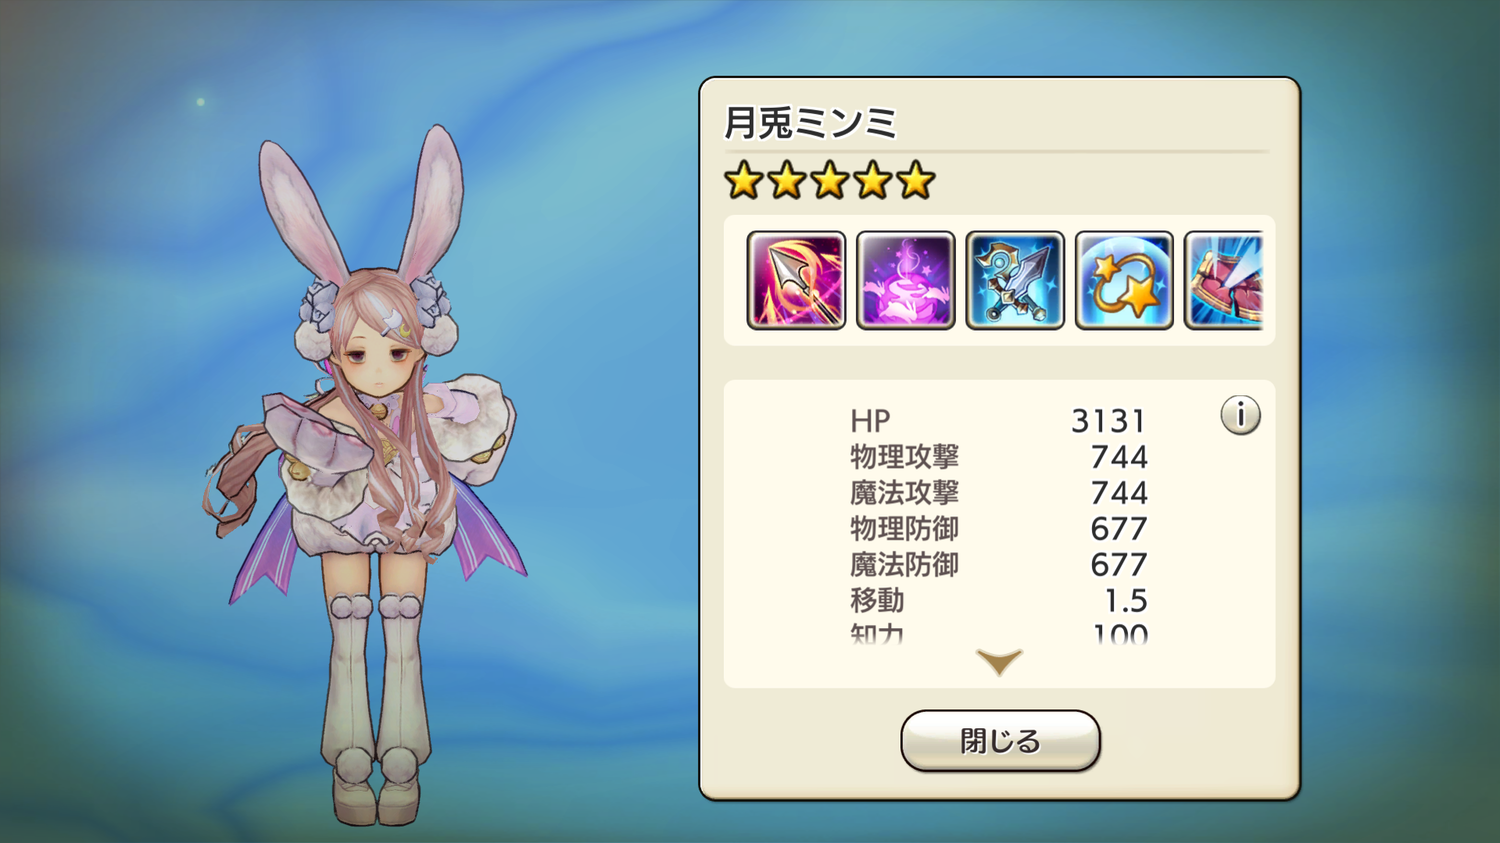Tap the third gold rarity star
The height and width of the screenshot is (843, 1500).
830,181
